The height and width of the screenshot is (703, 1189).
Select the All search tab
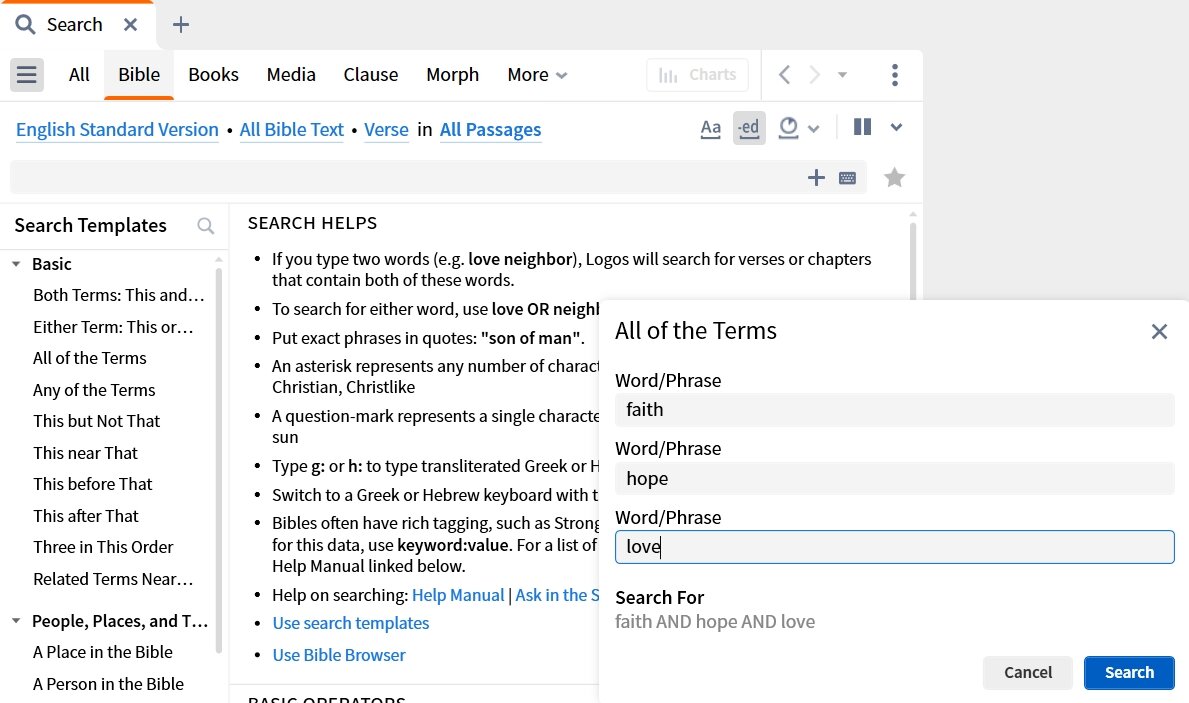point(79,74)
